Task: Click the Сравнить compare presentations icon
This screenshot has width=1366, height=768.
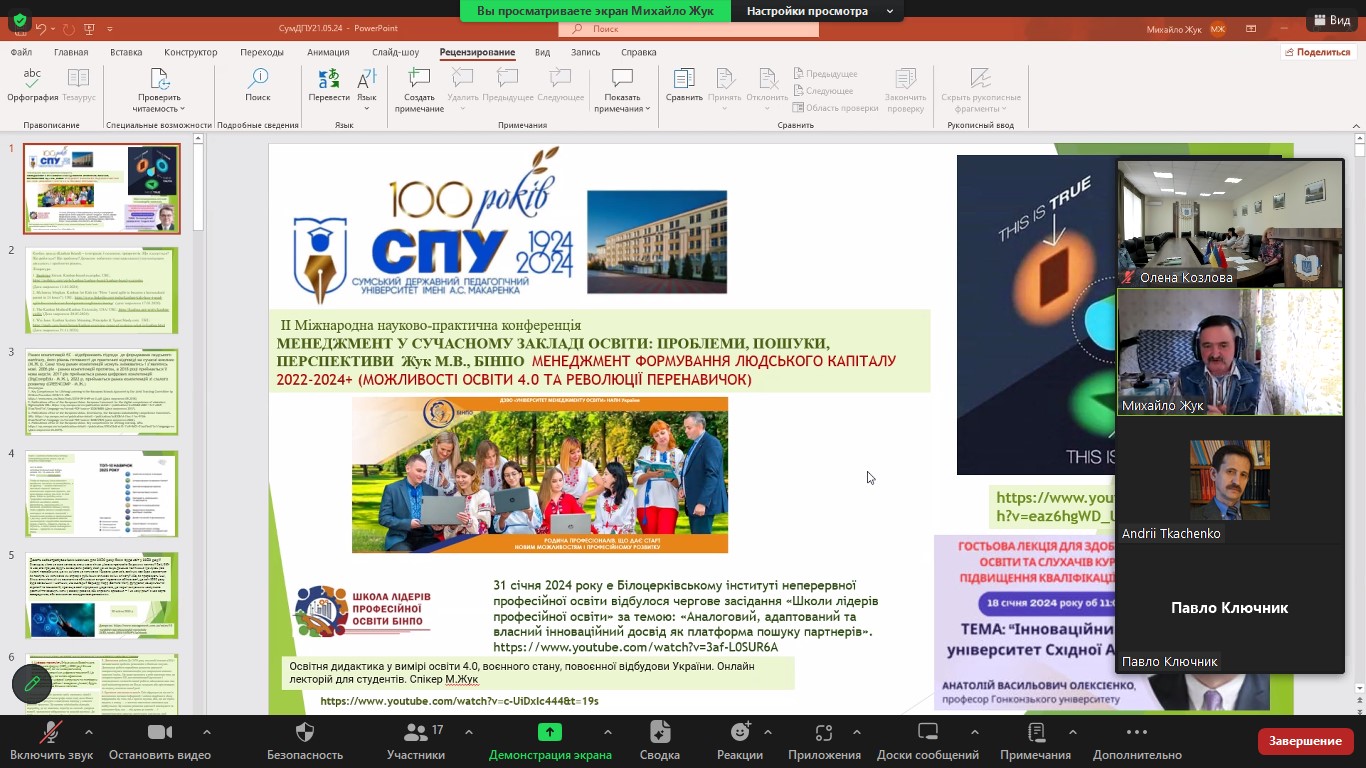Action: [684, 79]
